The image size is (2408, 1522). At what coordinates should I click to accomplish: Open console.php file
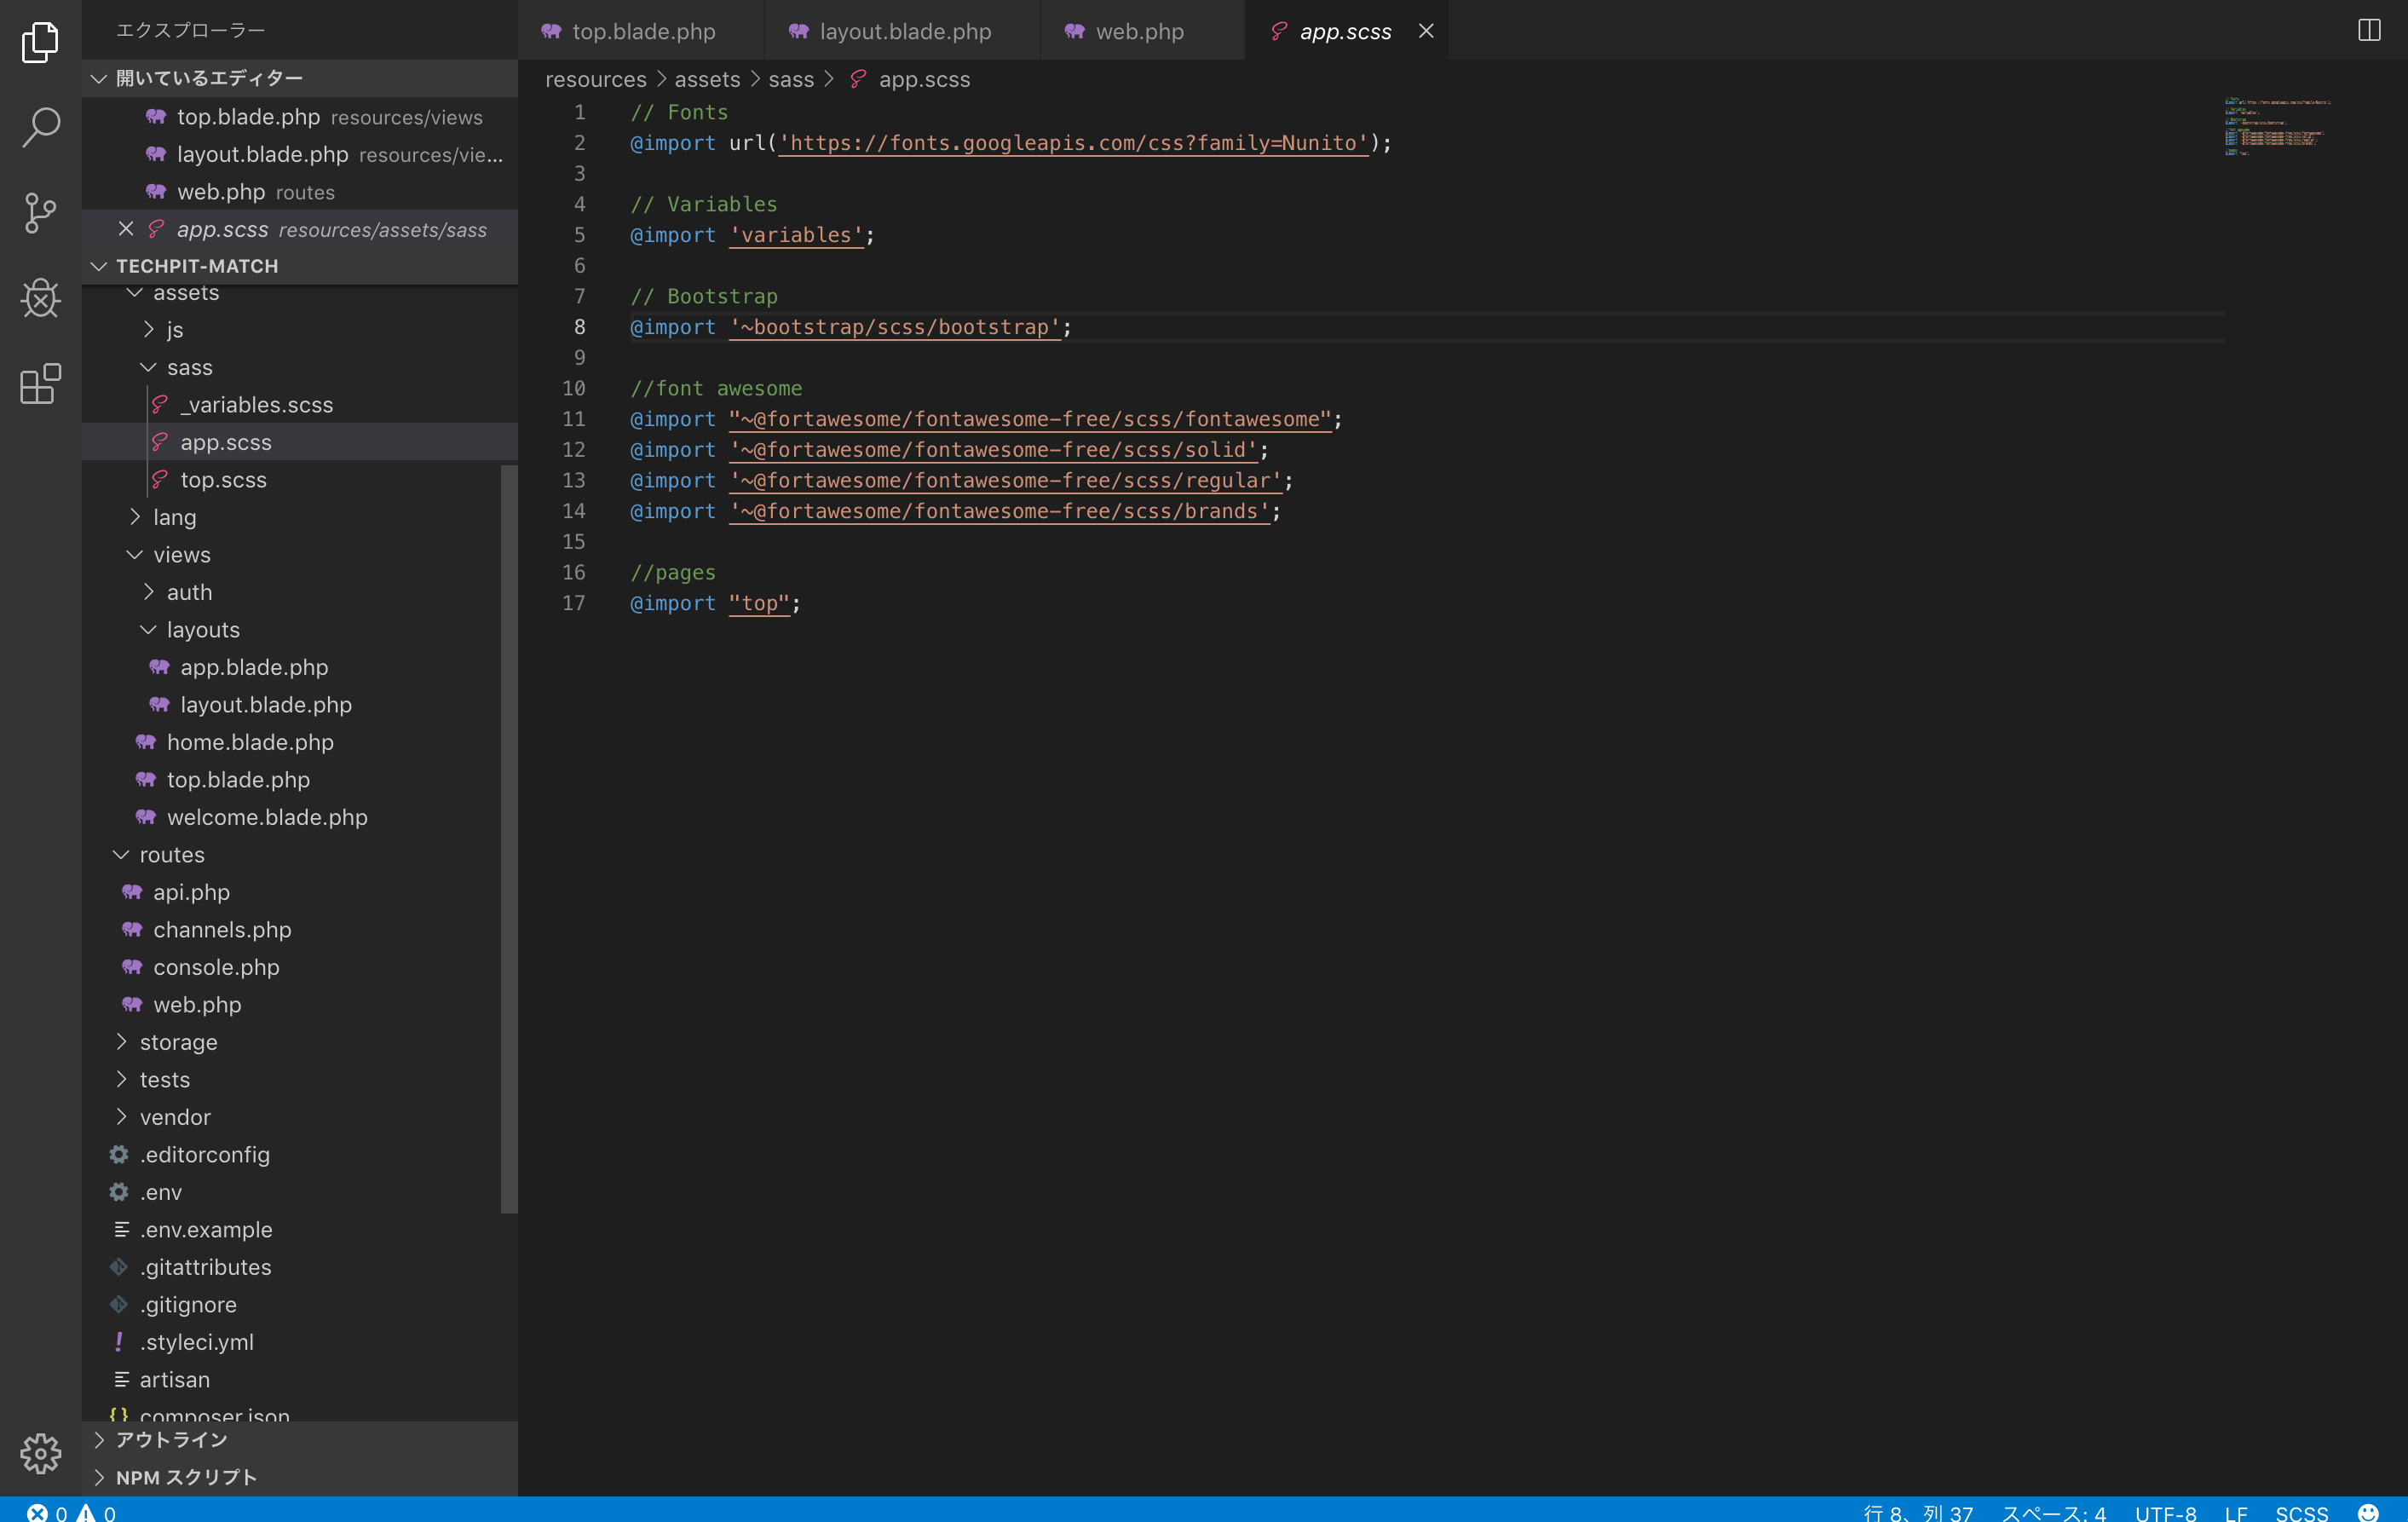click(x=300, y=967)
